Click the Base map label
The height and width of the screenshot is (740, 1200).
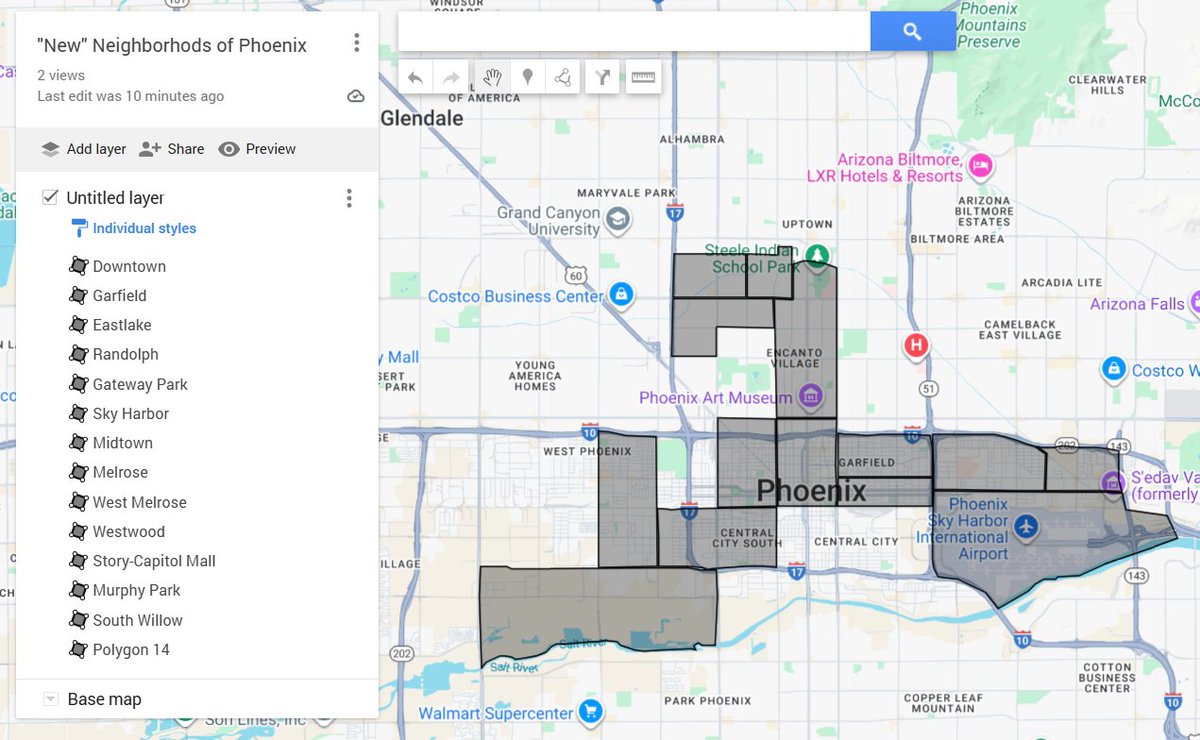[104, 699]
